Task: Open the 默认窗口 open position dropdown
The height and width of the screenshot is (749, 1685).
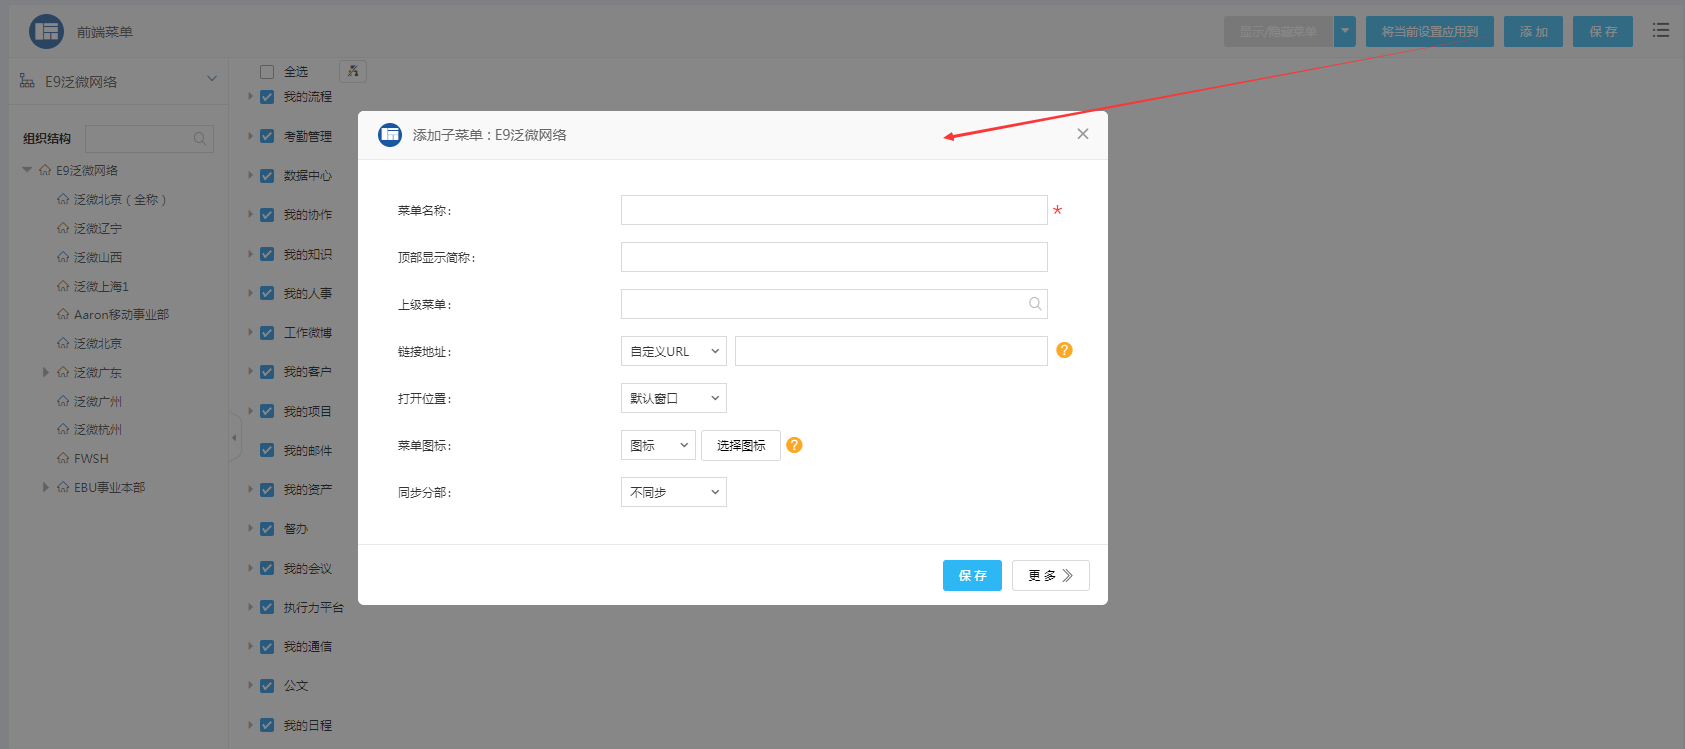Action: 673,398
